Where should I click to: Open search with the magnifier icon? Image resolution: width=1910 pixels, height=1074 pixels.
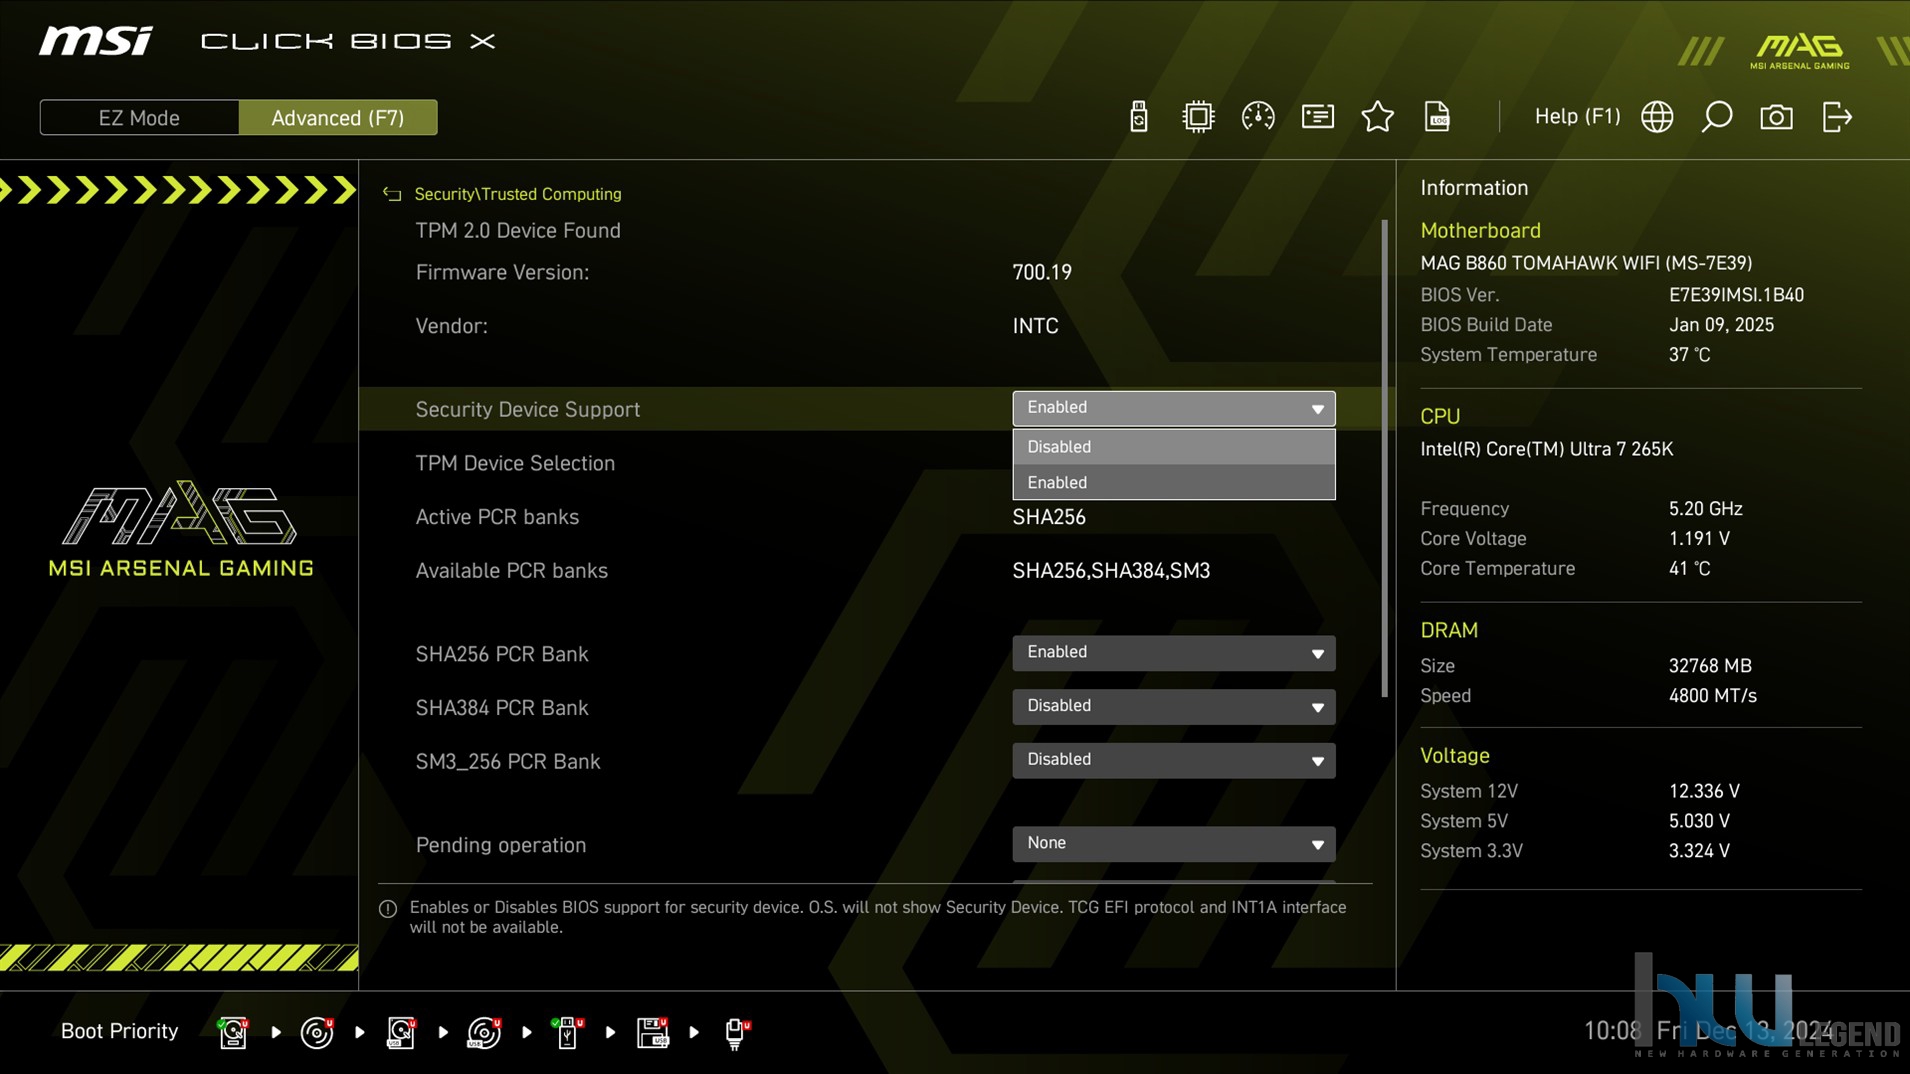tap(1717, 117)
